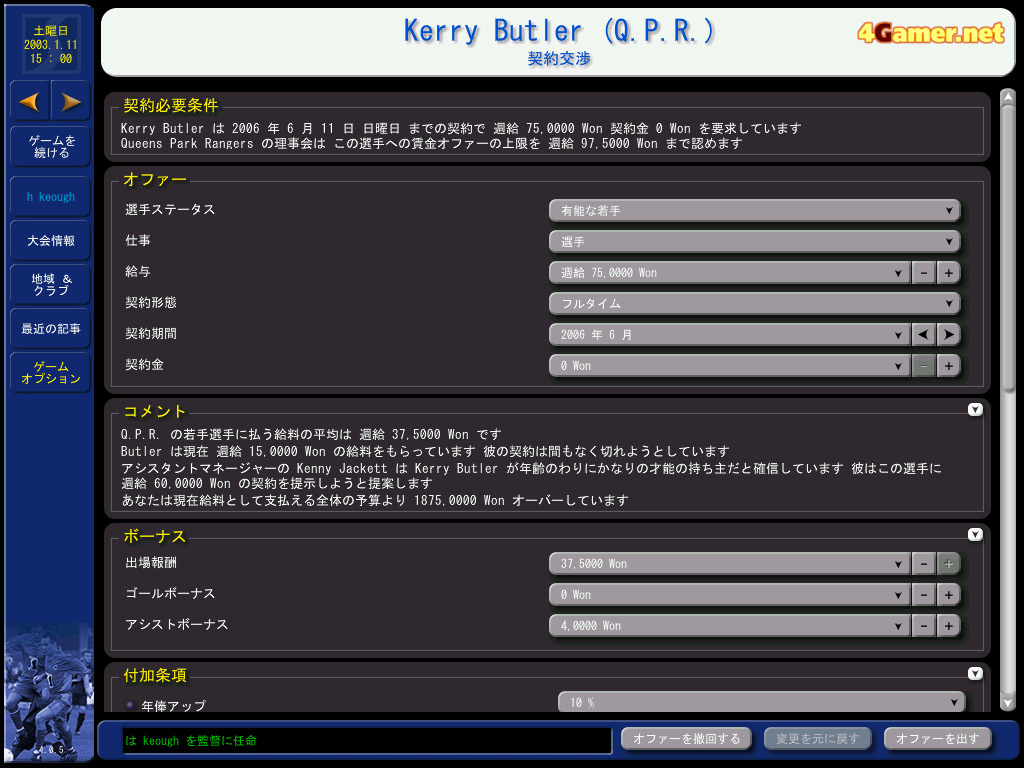Open 大会情報 menu
The image size is (1024, 768).
pyautogui.click(x=50, y=240)
